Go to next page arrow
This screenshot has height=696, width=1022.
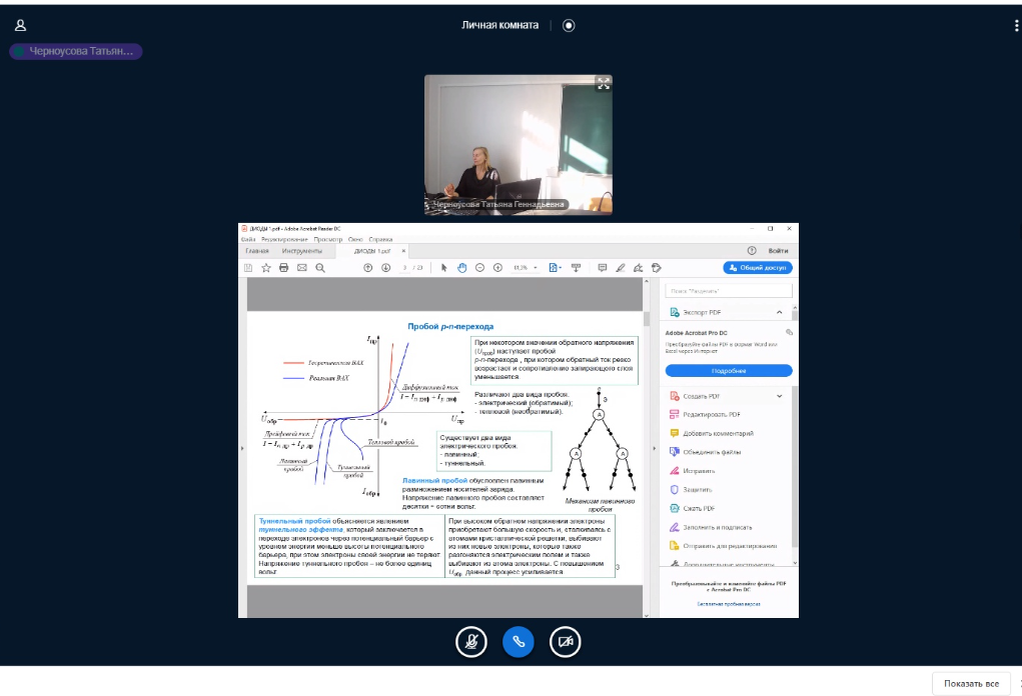point(386,268)
